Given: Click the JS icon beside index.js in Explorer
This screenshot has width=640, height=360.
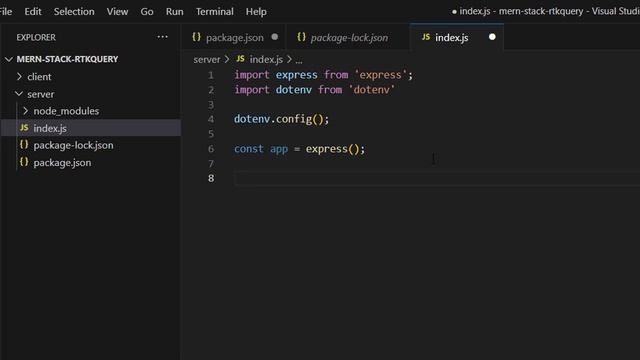Looking at the screenshot, I should click(24, 128).
